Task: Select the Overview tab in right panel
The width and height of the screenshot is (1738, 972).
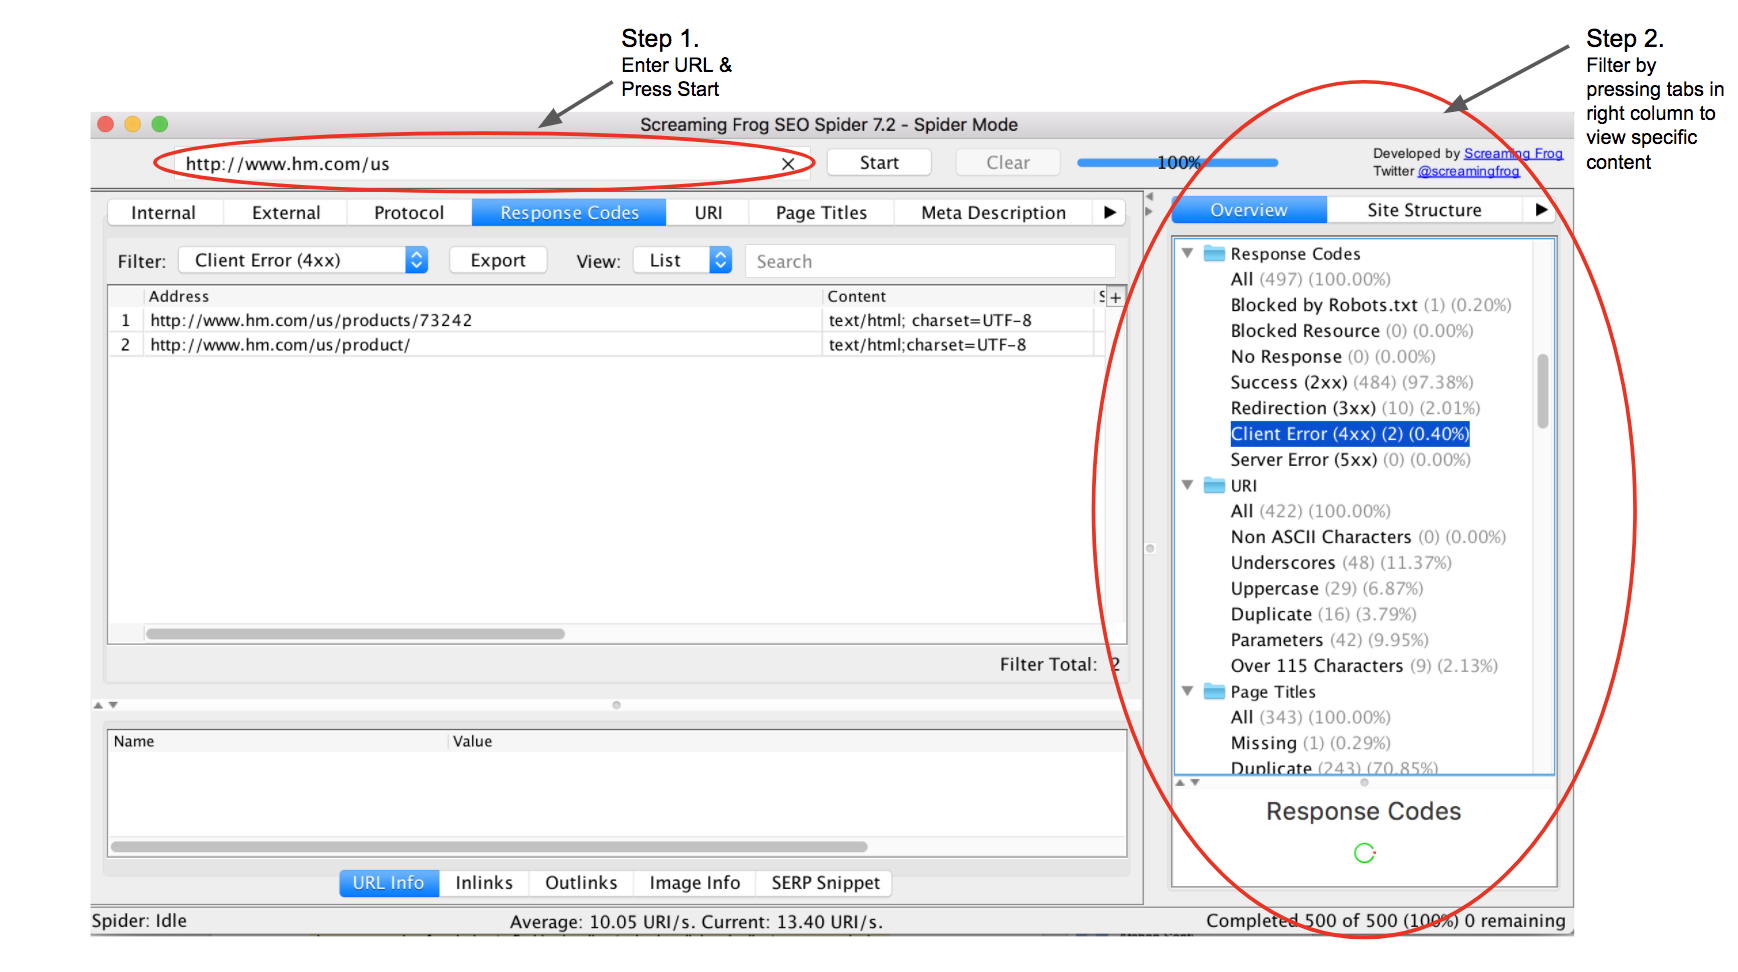Action: point(1249,210)
